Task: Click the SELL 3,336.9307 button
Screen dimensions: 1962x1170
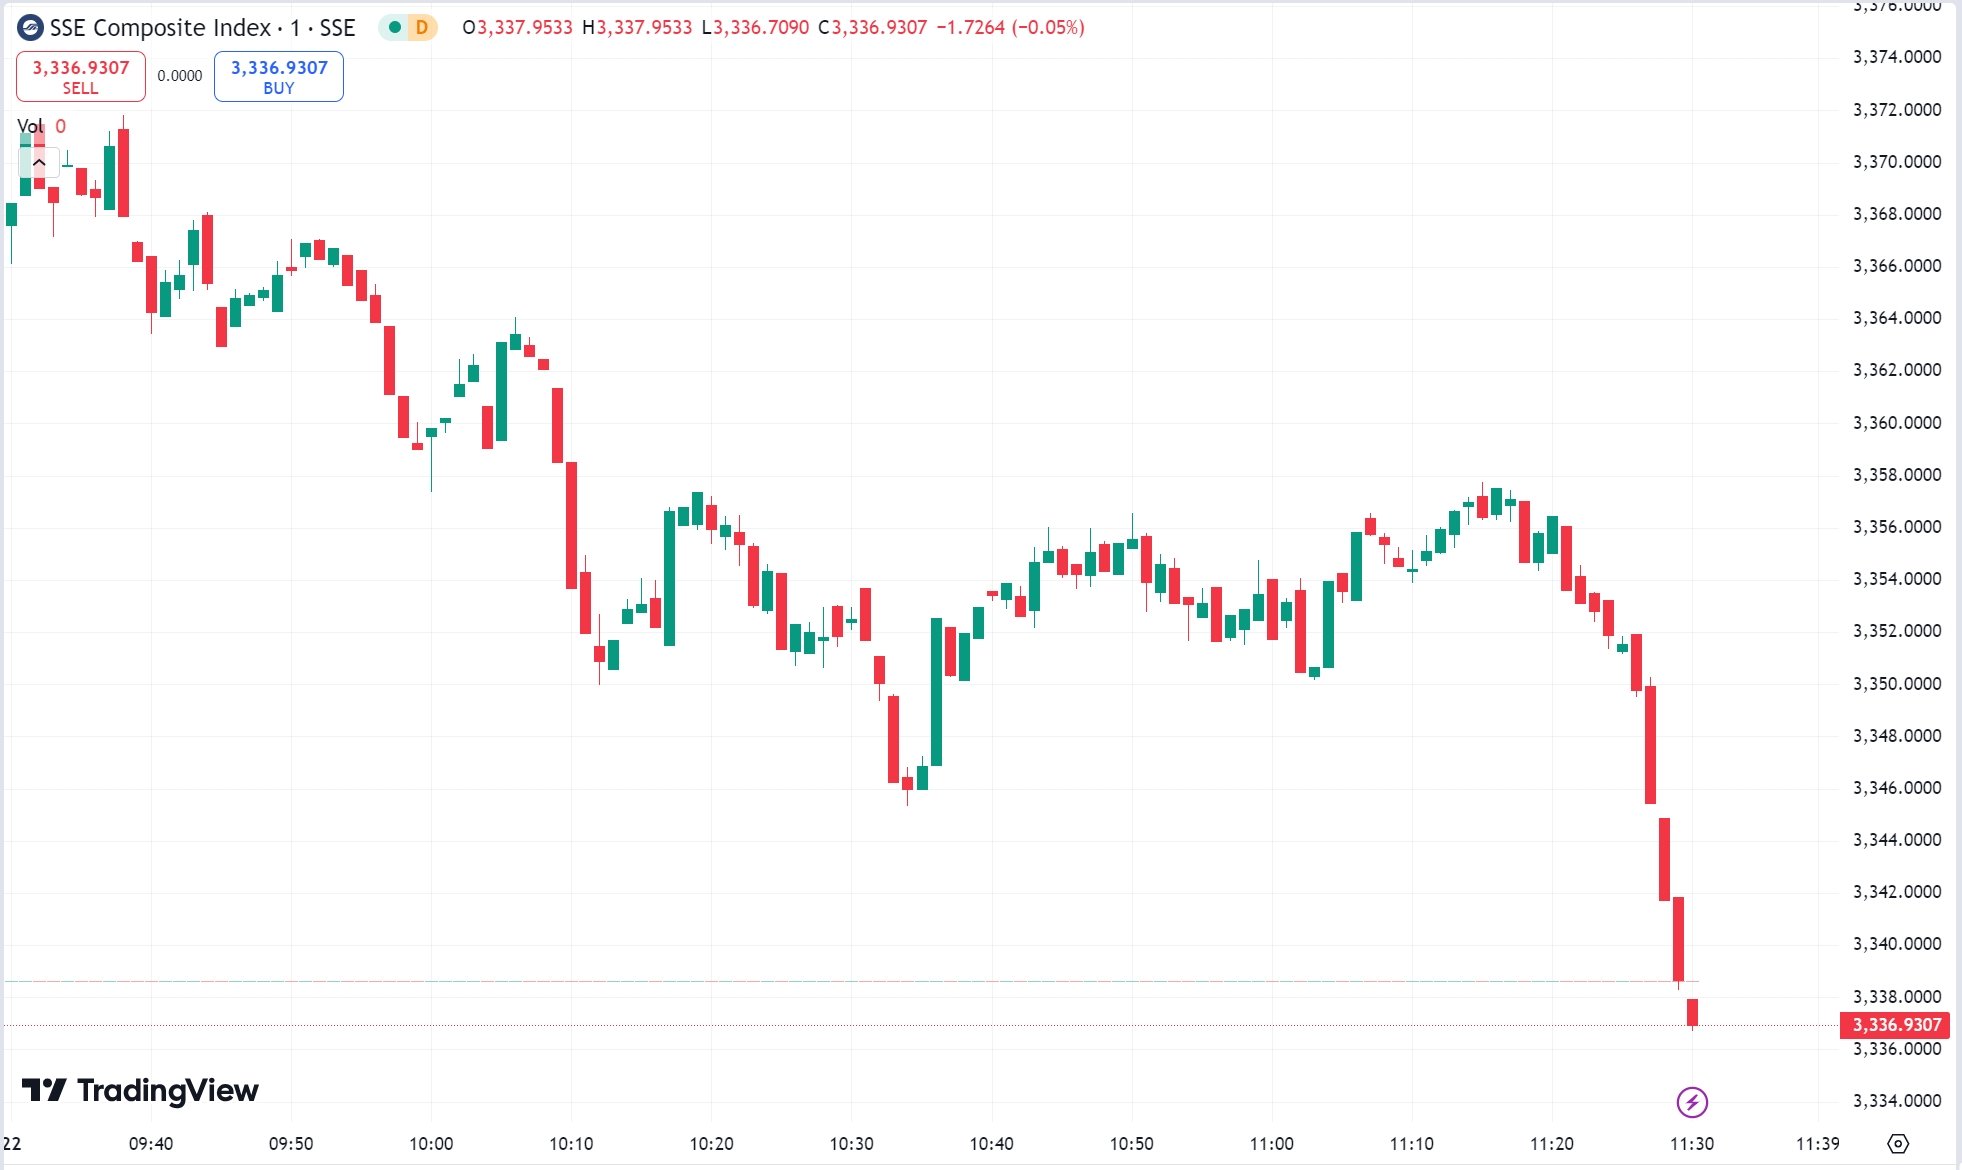Action: pos(81,77)
